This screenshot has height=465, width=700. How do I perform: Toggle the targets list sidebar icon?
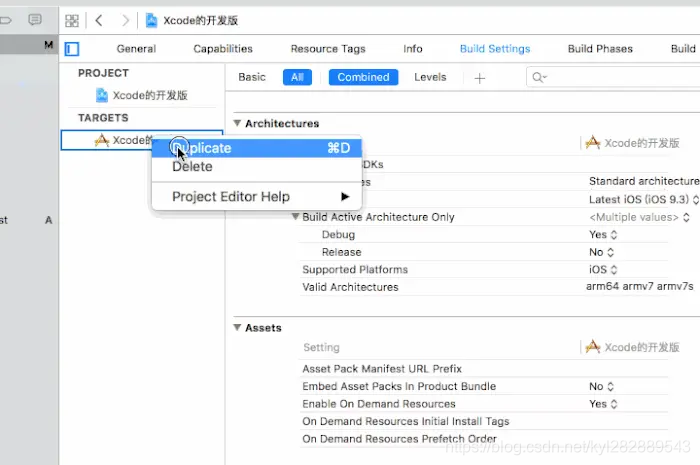(x=72, y=49)
